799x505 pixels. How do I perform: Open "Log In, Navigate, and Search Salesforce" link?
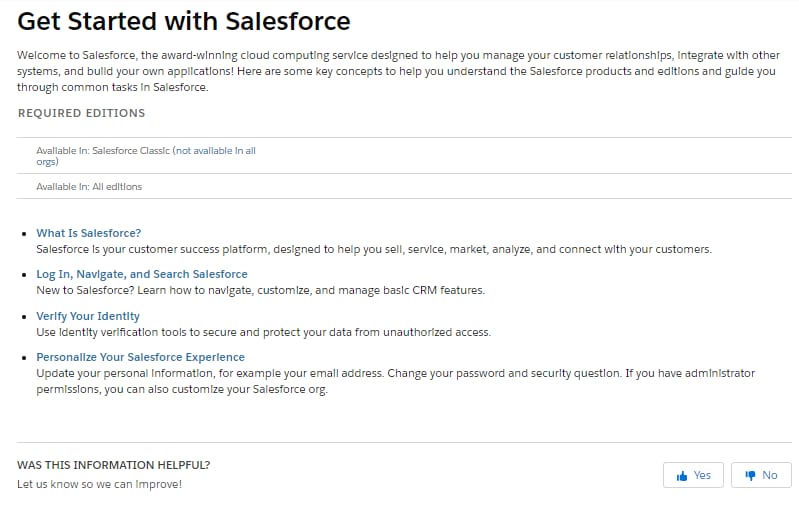[142, 274]
